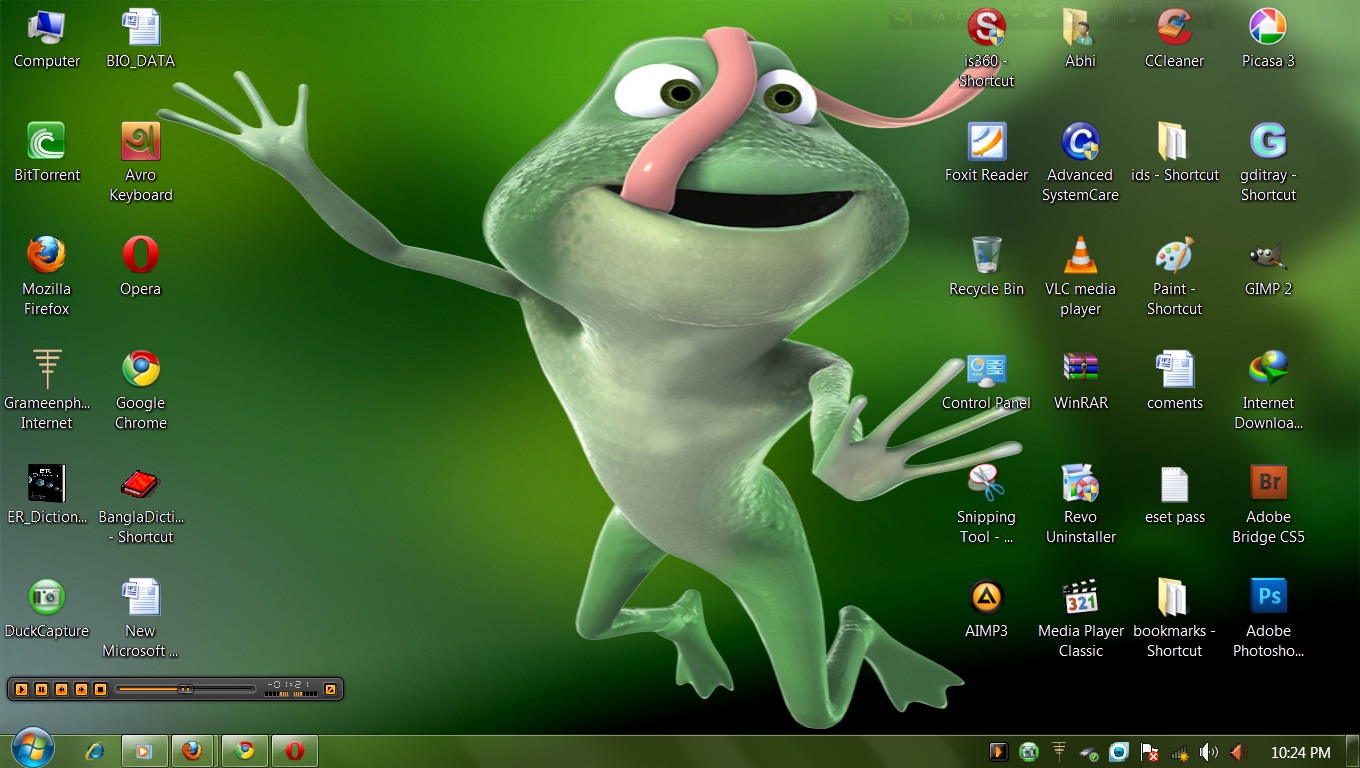The height and width of the screenshot is (768, 1360).
Task: Select the AIMP3 desktop icon
Action: tap(986, 609)
